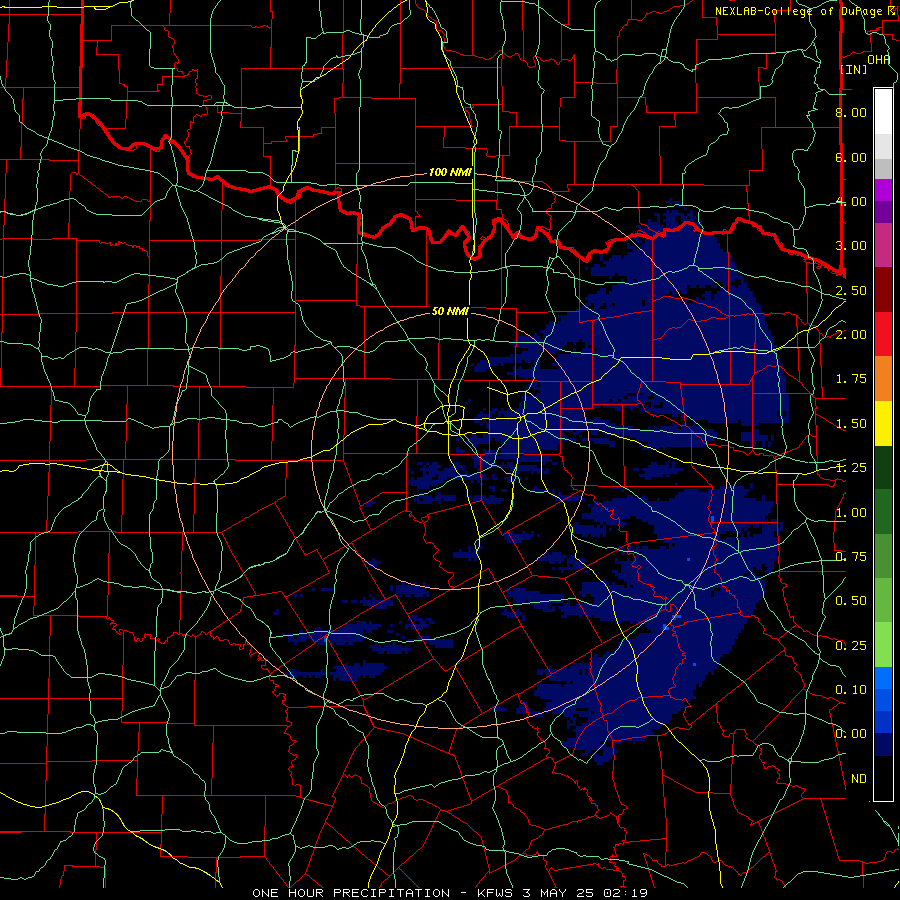Select the '0.75' legend value
The image size is (900, 900).
[851, 557]
